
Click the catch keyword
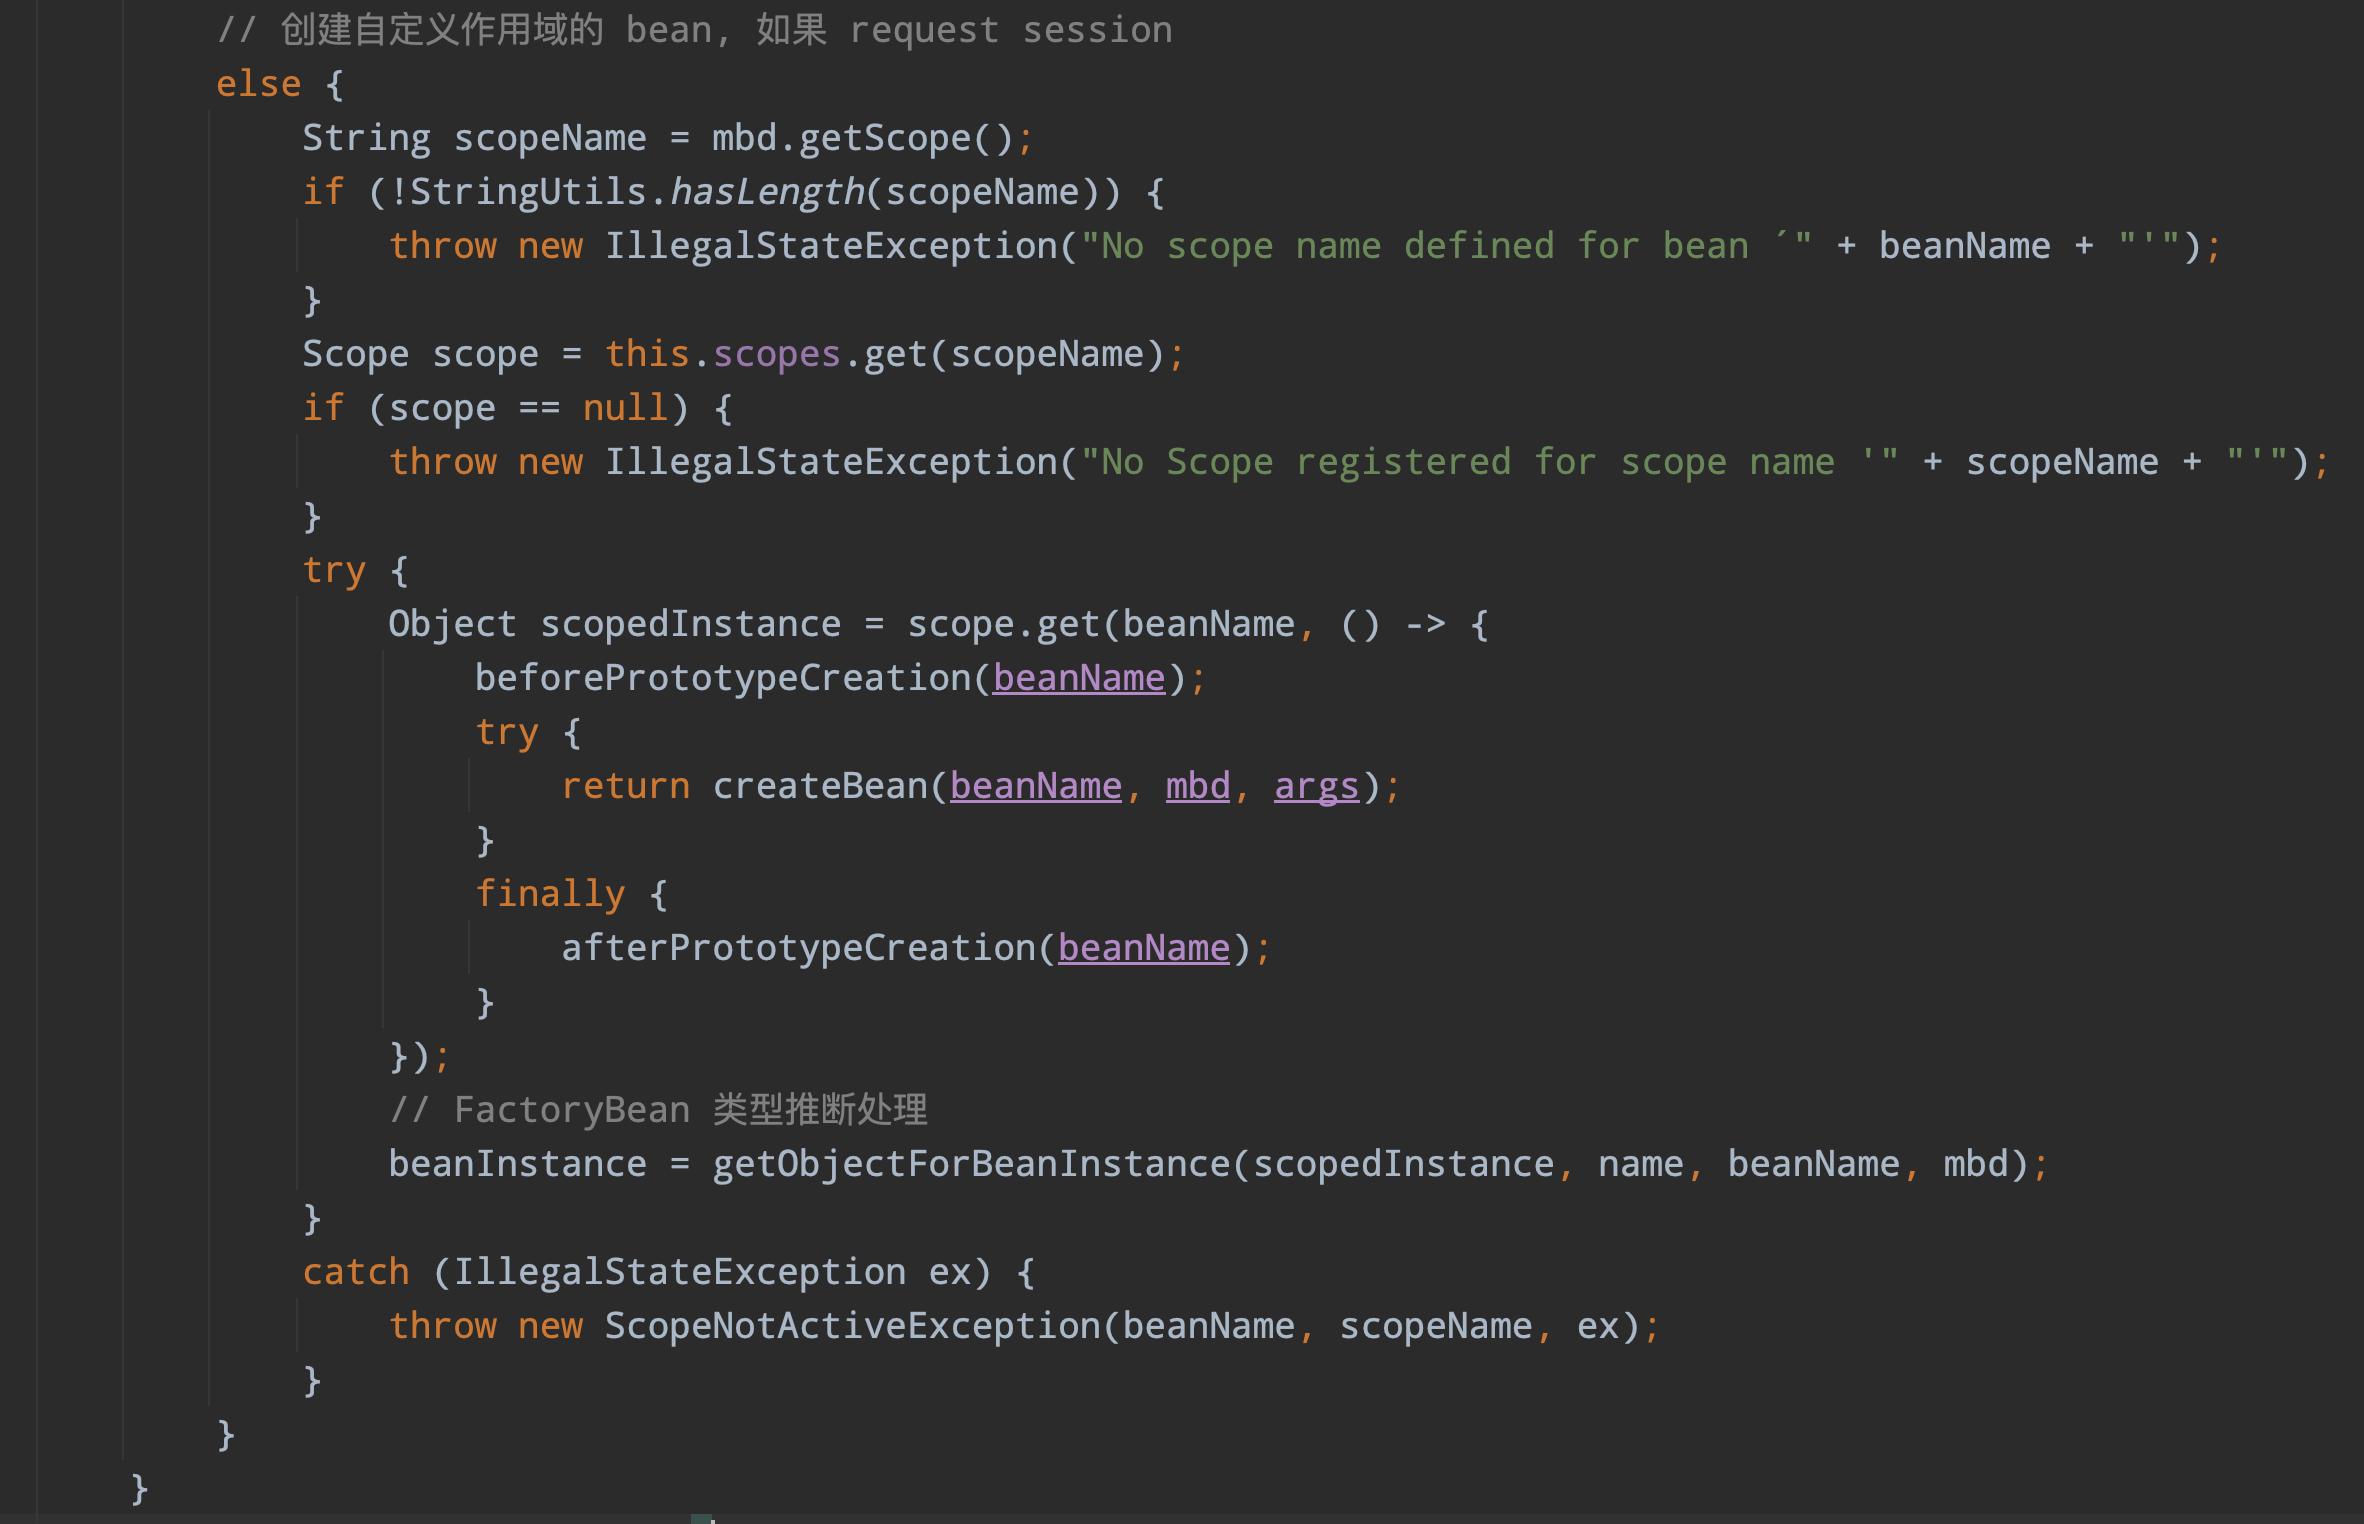tap(356, 1272)
